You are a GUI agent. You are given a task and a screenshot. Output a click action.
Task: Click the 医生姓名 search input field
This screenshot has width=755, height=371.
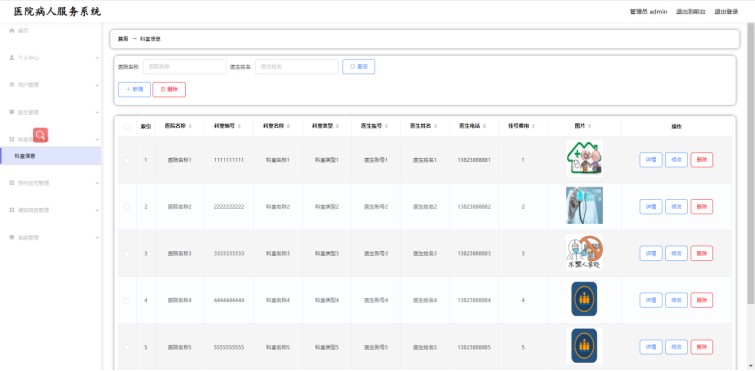point(297,67)
